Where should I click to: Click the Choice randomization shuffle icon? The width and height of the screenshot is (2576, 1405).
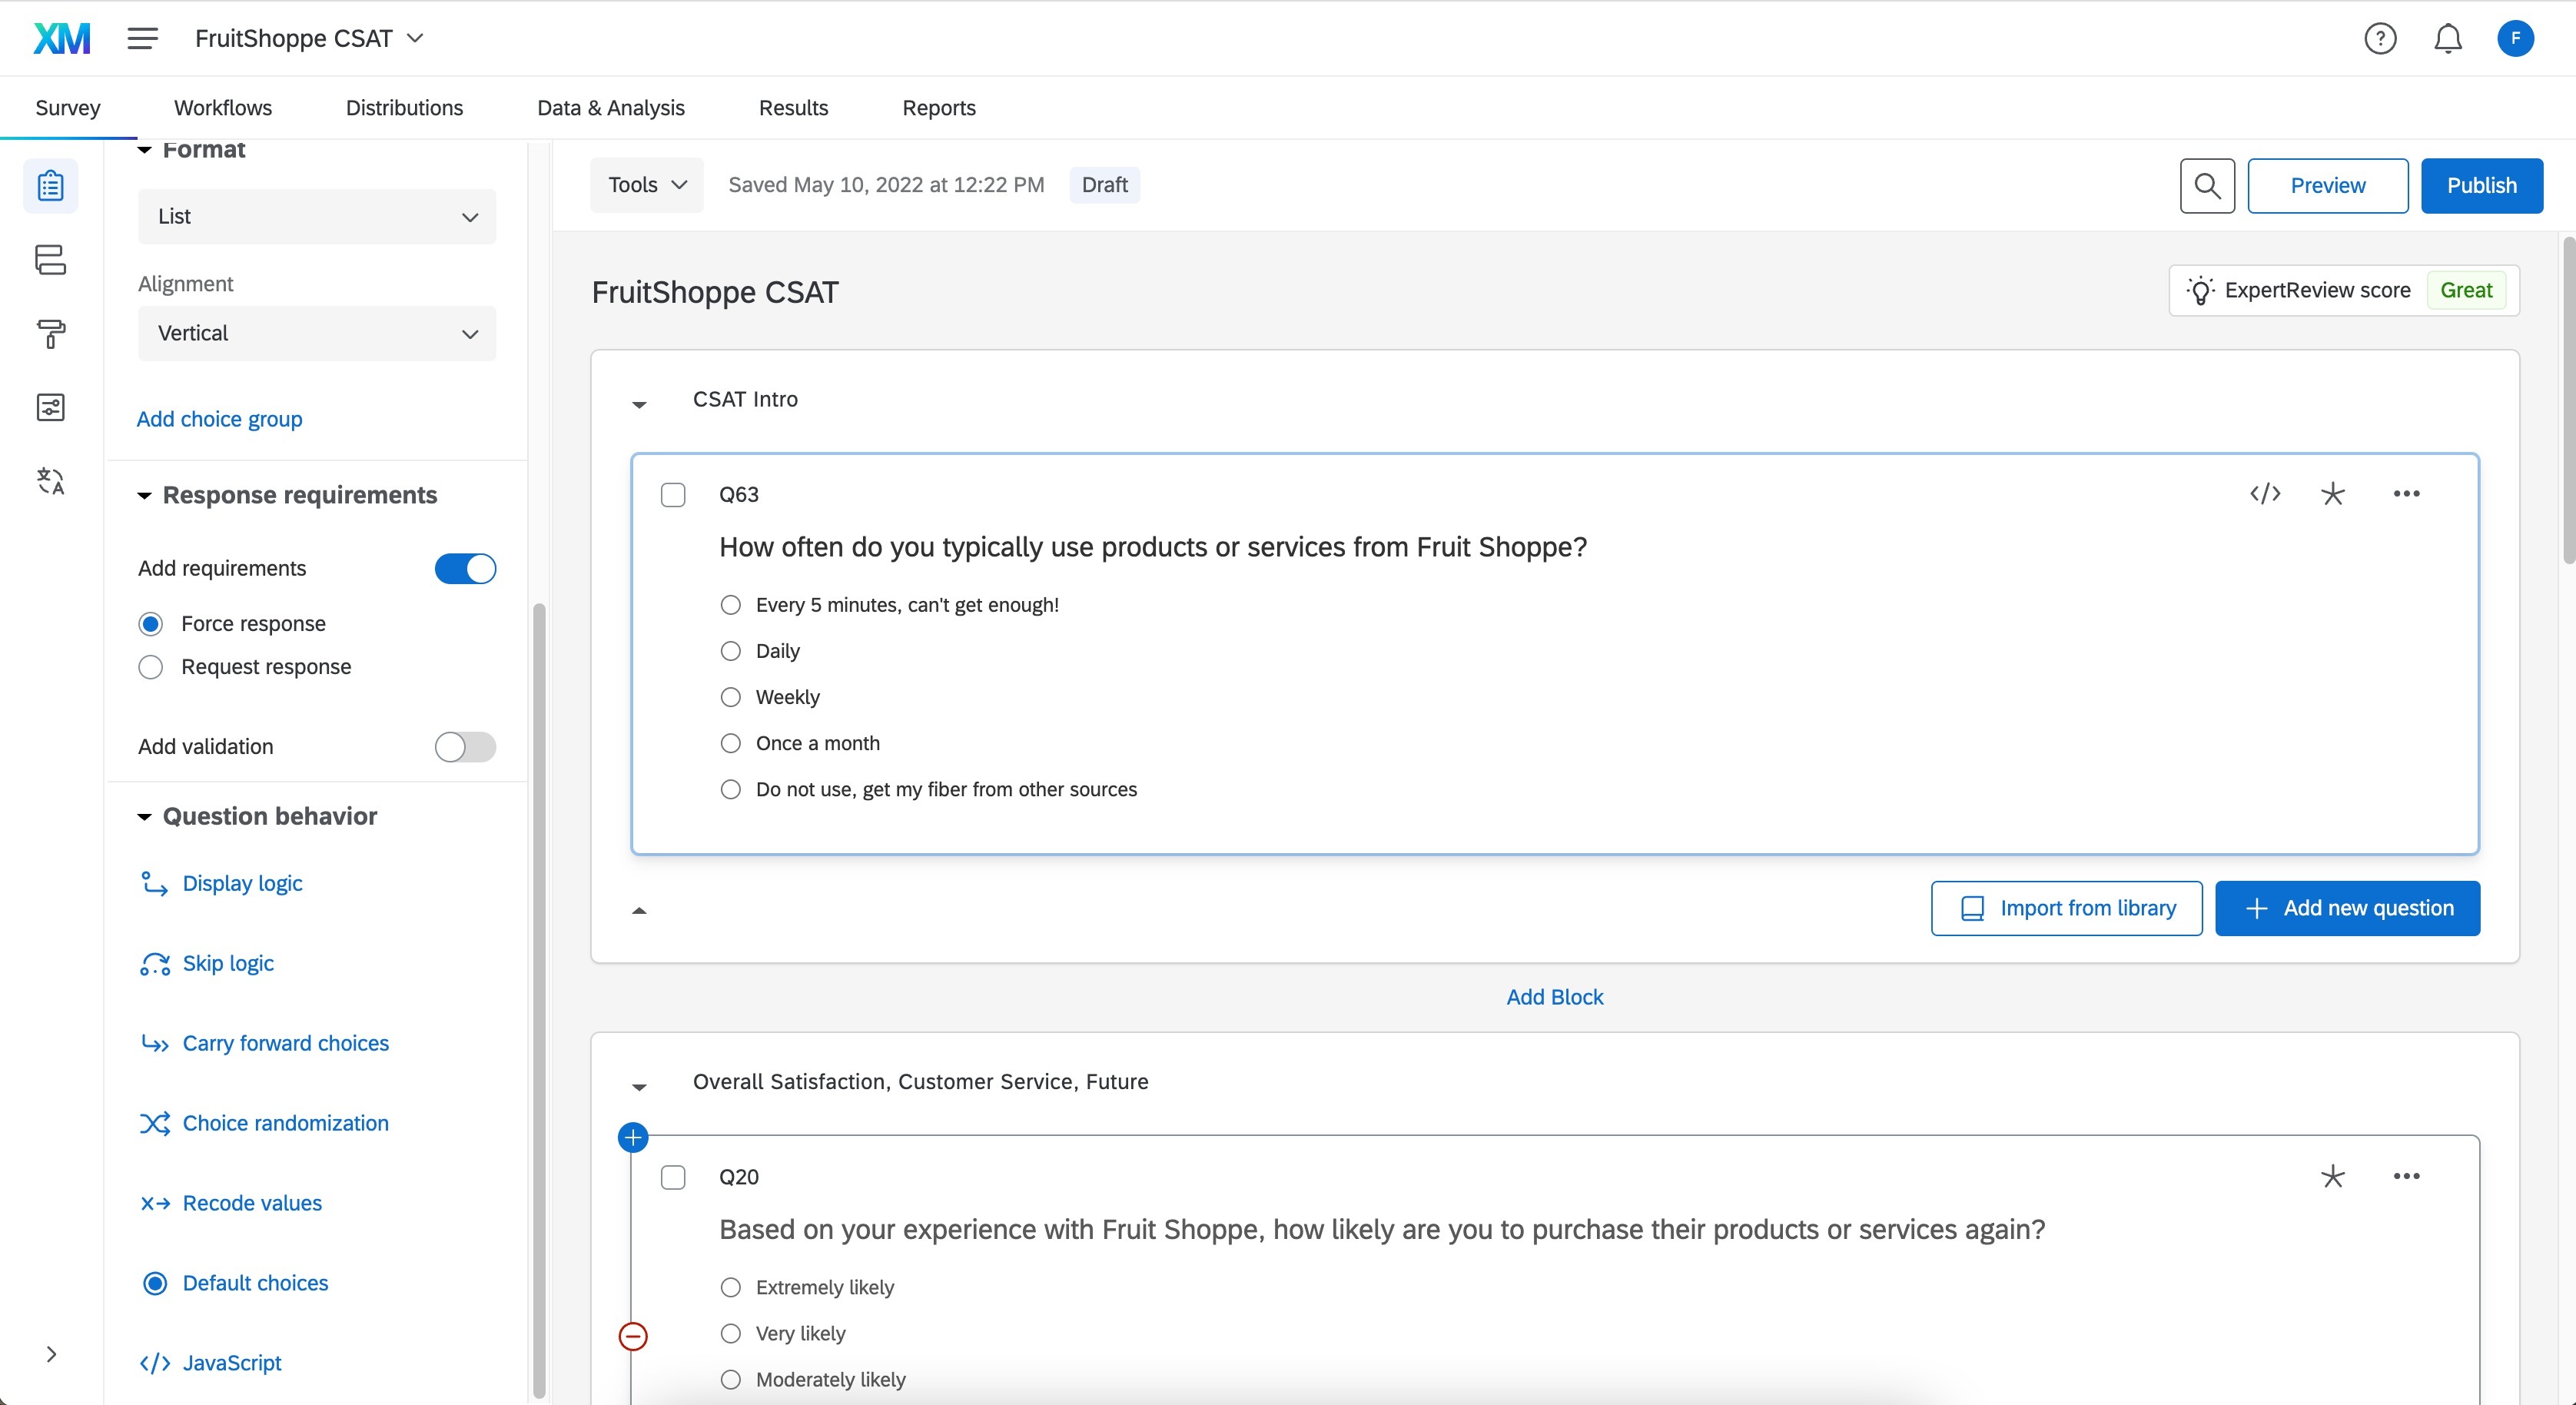pyautogui.click(x=154, y=1123)
